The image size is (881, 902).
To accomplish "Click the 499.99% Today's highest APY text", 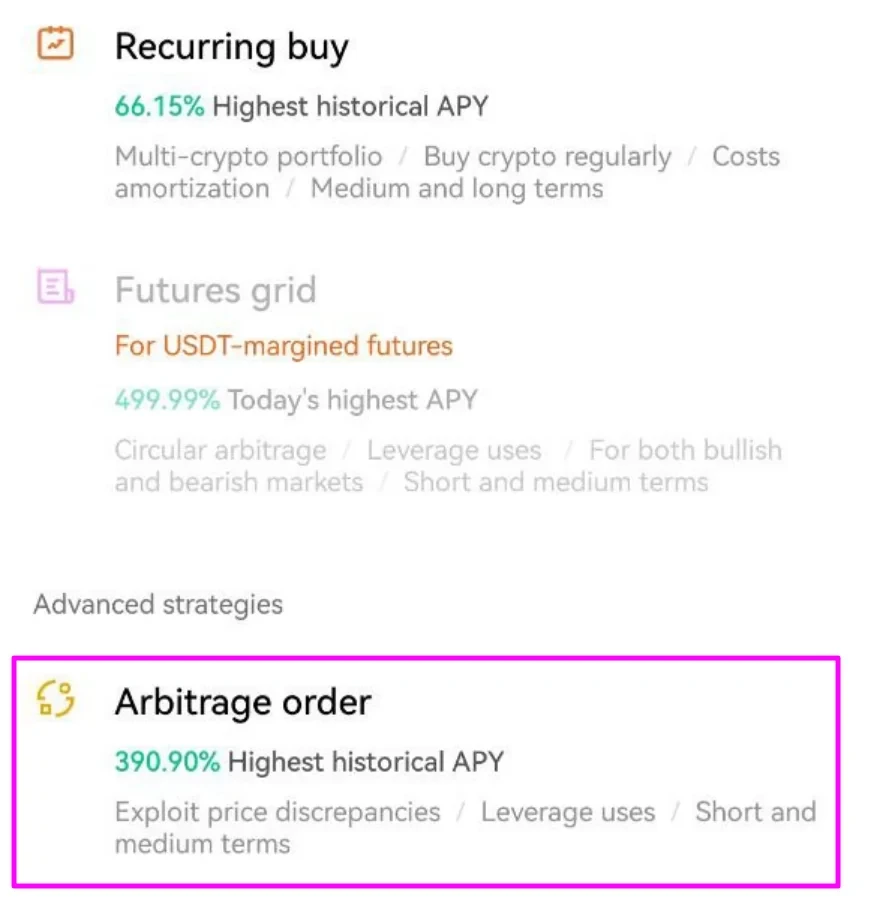I will 295,400.
